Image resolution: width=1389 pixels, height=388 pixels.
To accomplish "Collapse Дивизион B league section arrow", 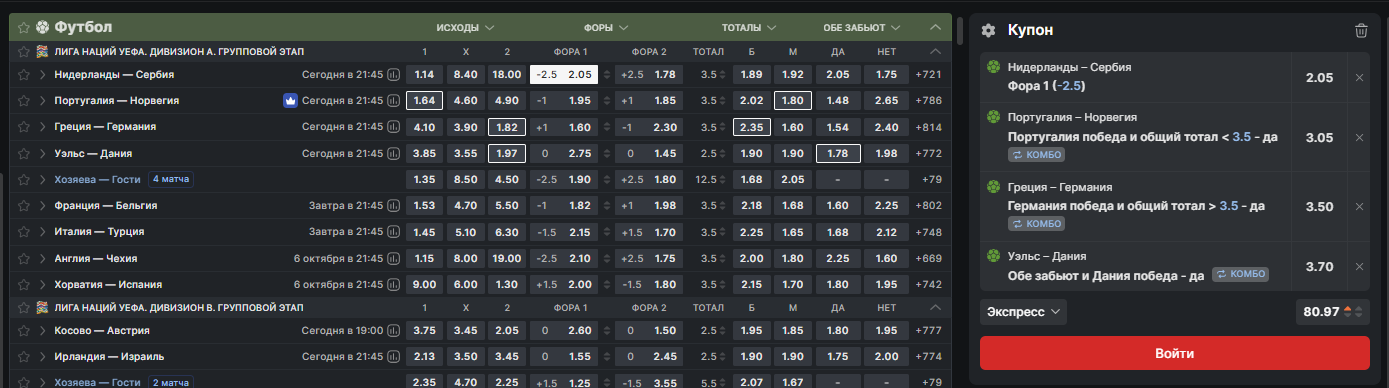I will [935, 307].
